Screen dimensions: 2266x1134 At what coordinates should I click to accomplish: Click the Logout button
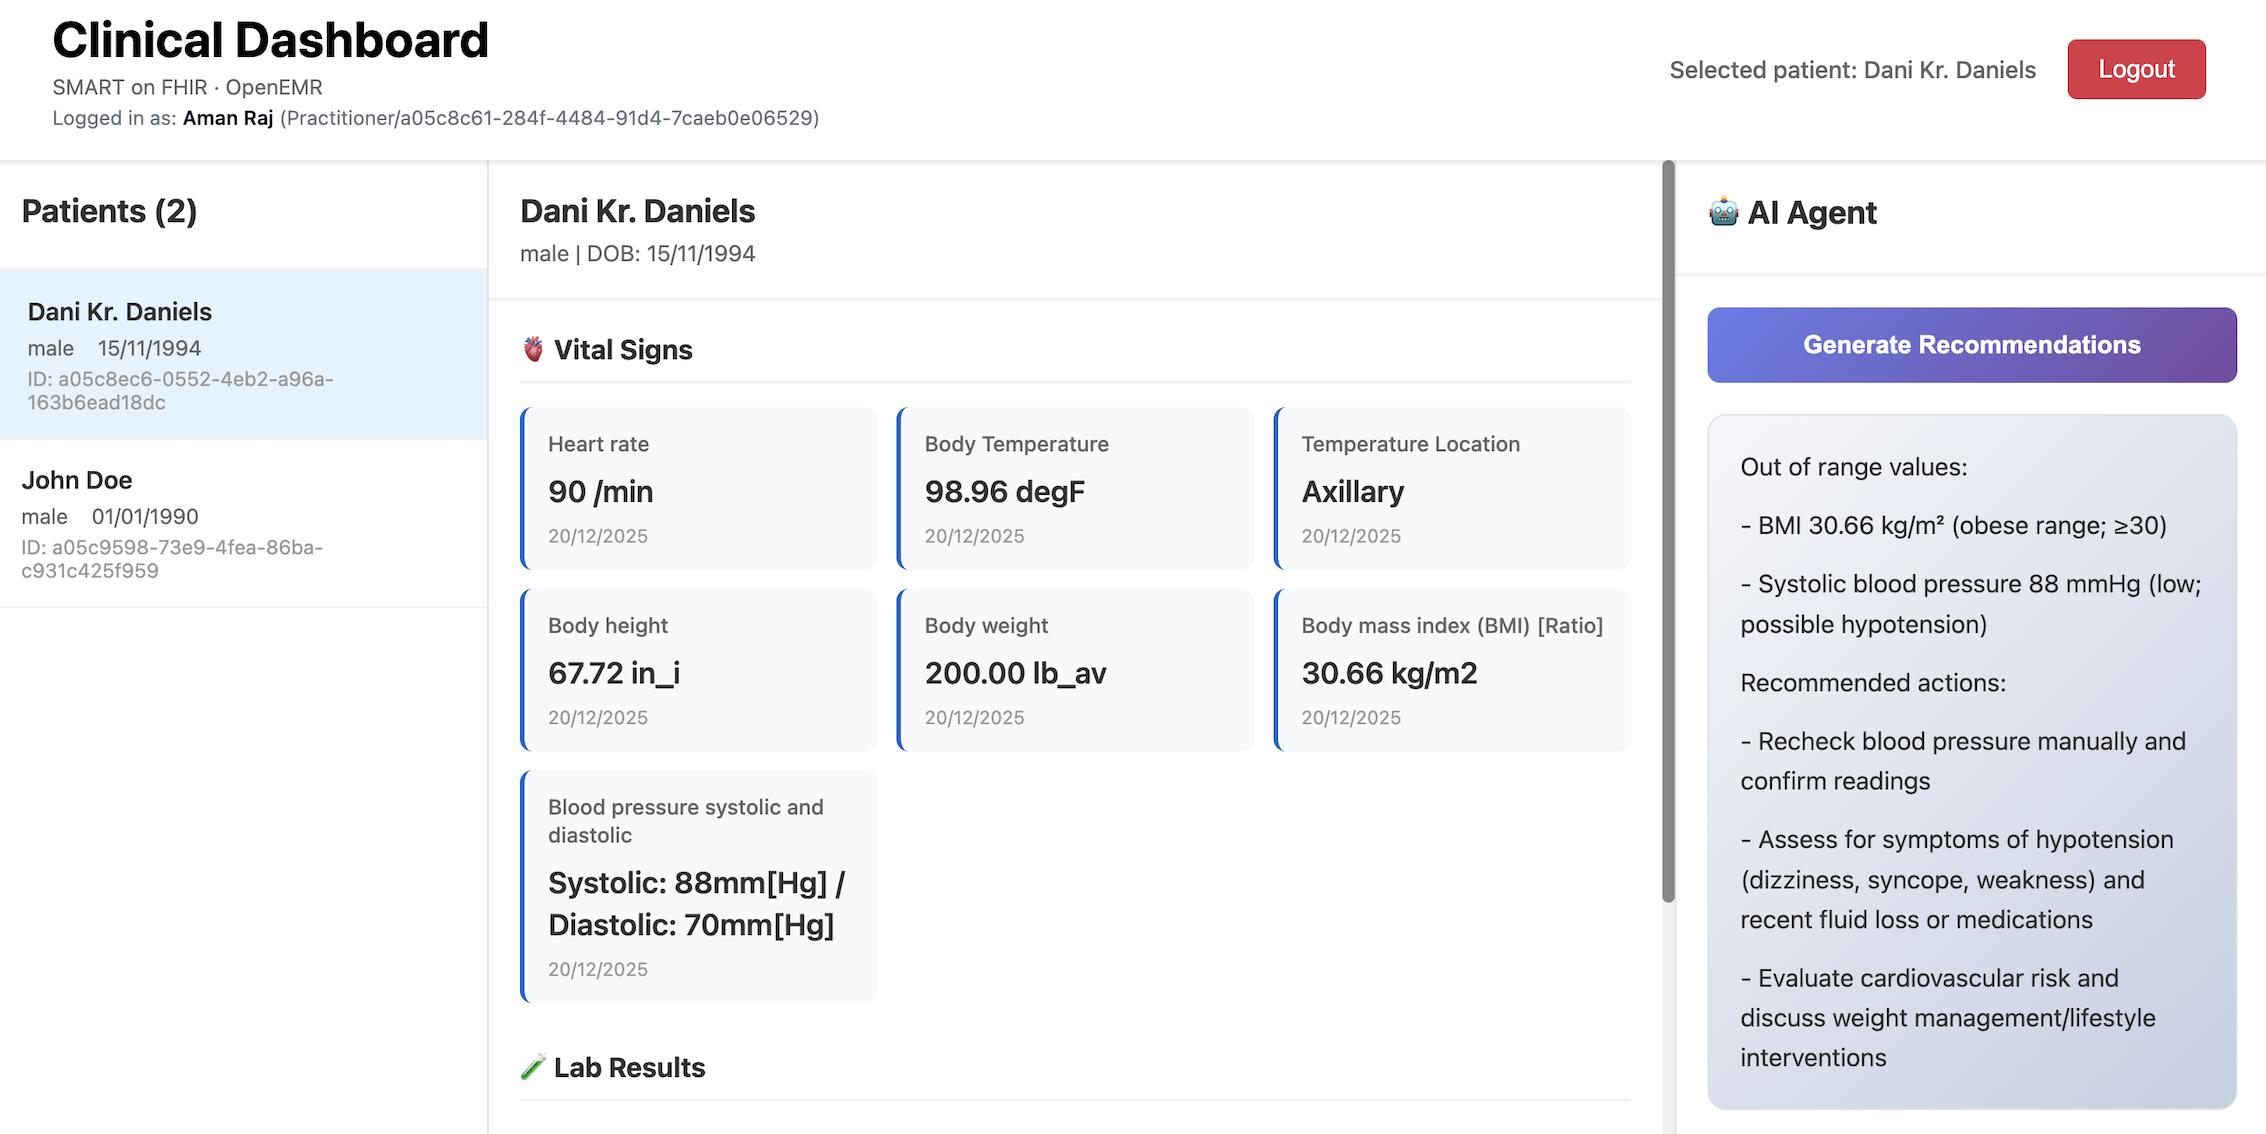(x=2136, y=69)
